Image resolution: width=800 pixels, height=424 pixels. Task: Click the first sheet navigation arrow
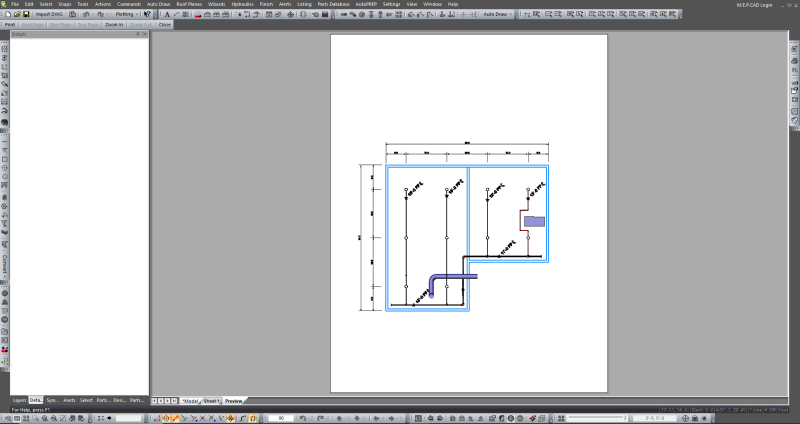pos(155,401)
